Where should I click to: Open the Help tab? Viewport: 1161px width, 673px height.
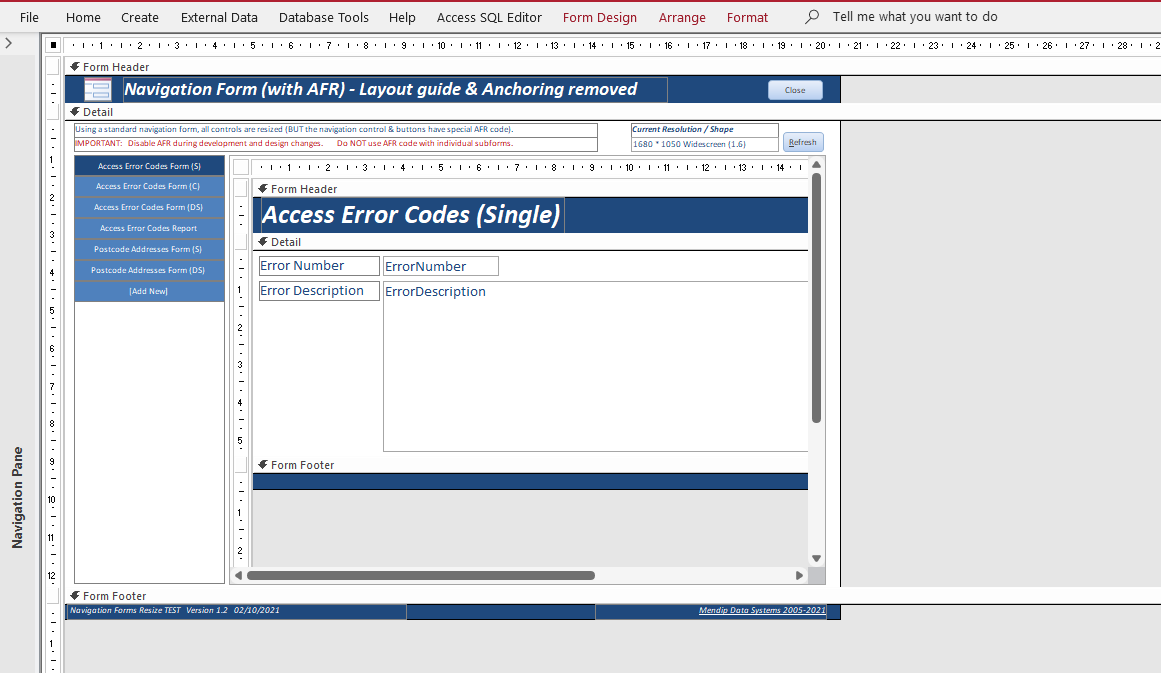(x=402, y=17)
